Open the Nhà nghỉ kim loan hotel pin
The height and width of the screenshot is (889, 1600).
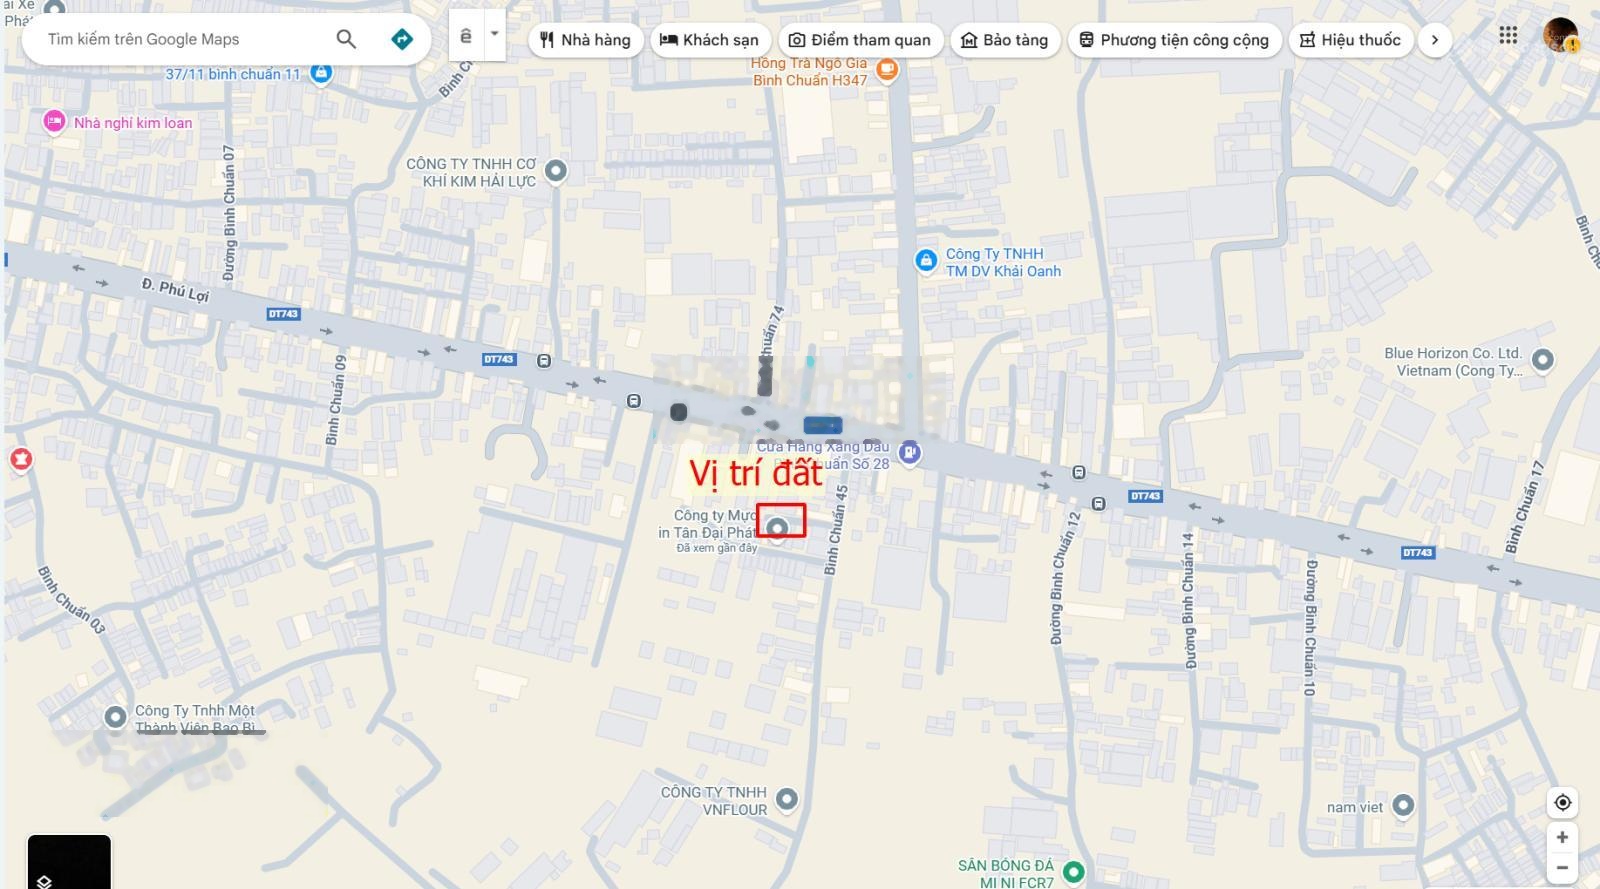pyautogui.click(x=54, y=122)
